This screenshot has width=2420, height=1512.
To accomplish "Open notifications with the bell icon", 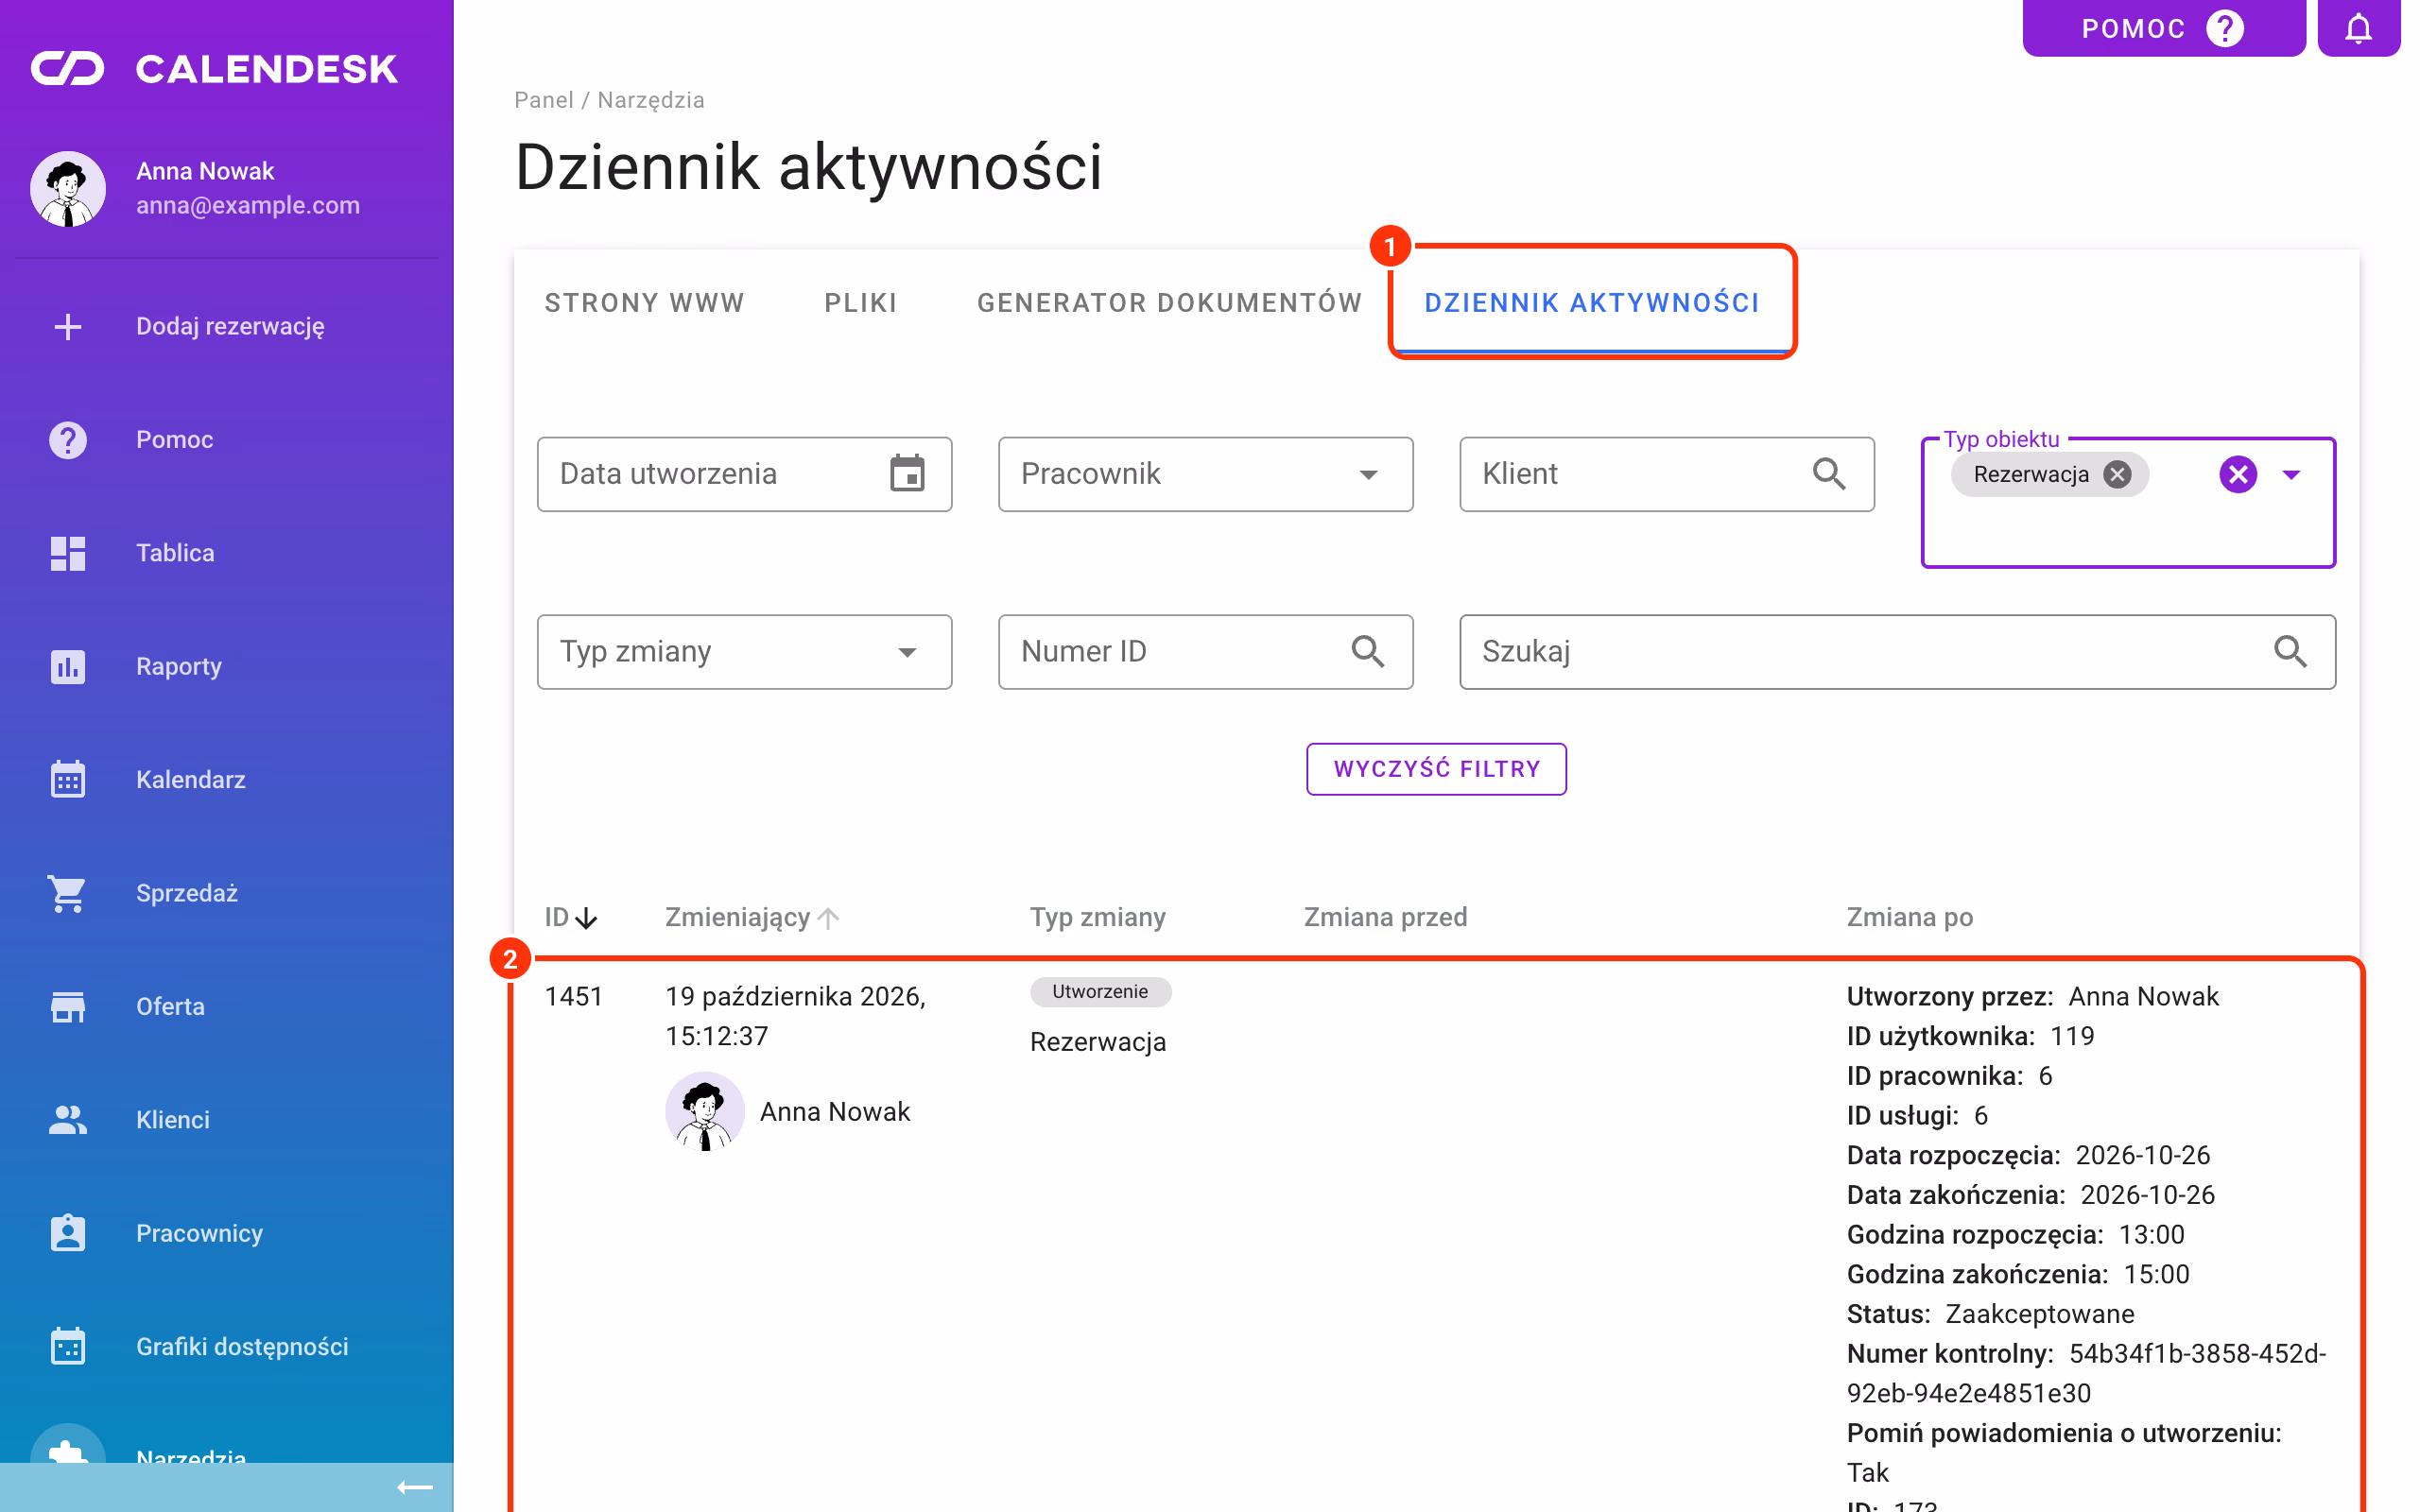I will point(2358,28).
